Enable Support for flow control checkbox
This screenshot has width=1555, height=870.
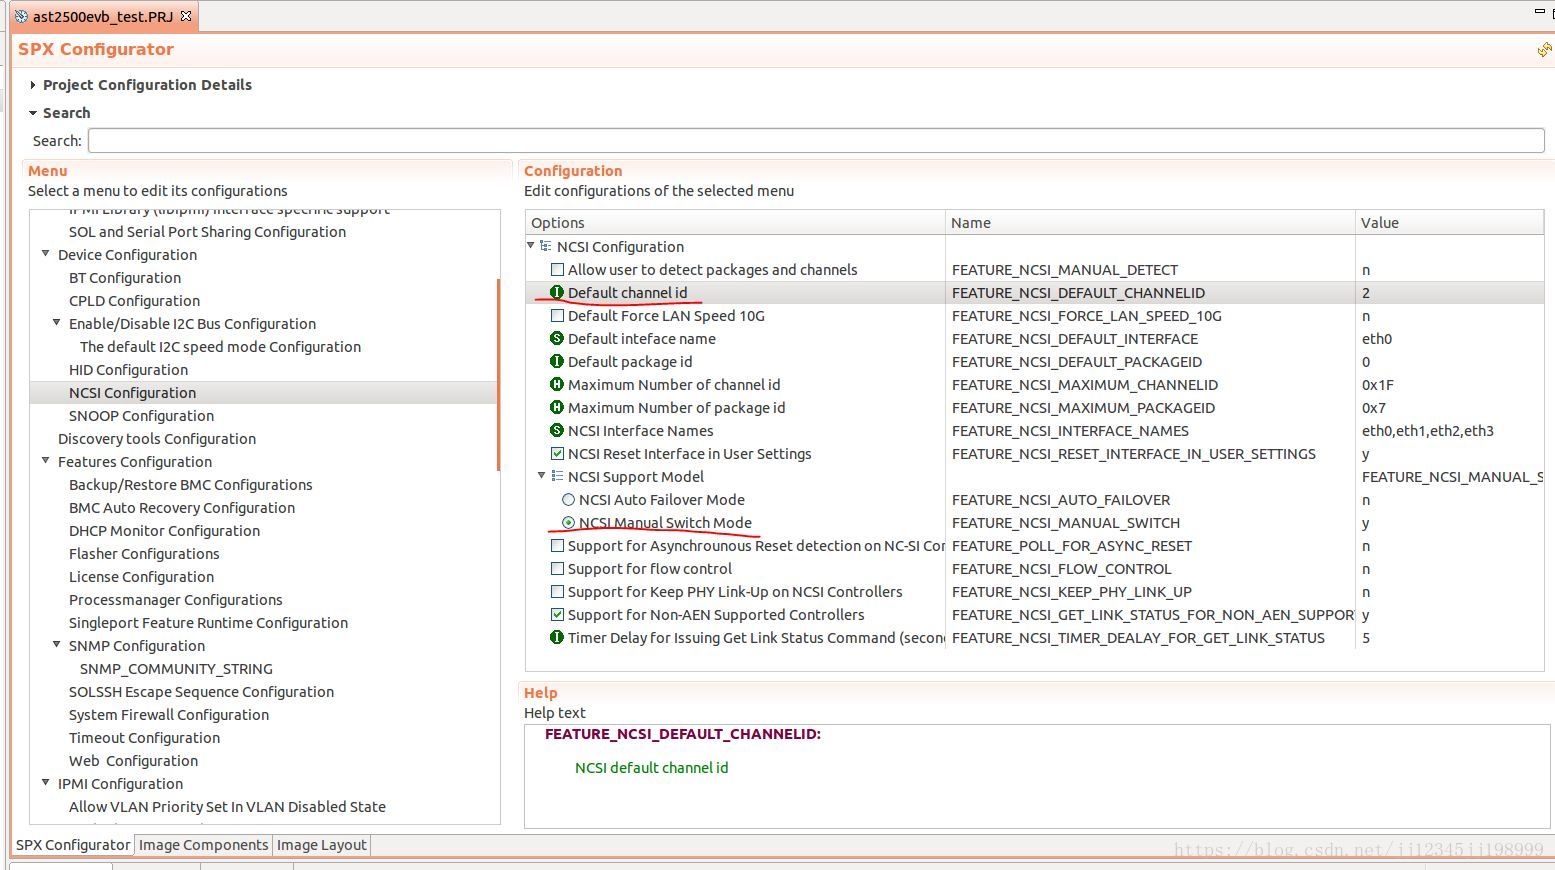click(558, 569)
